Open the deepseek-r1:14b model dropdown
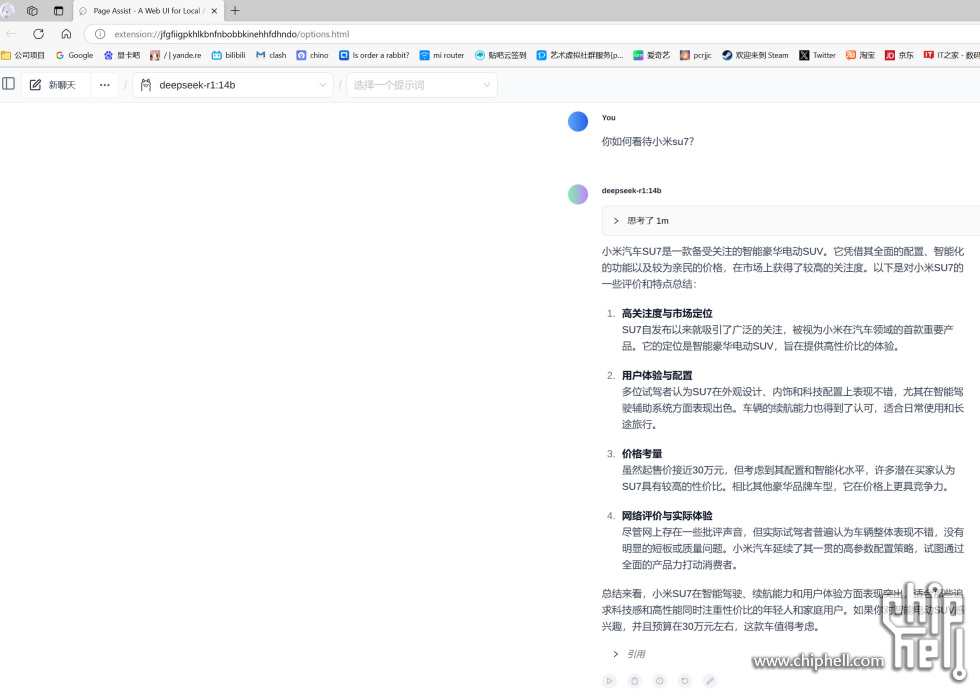This screenshot has height=696, width=980. click(x=233, y=85)
